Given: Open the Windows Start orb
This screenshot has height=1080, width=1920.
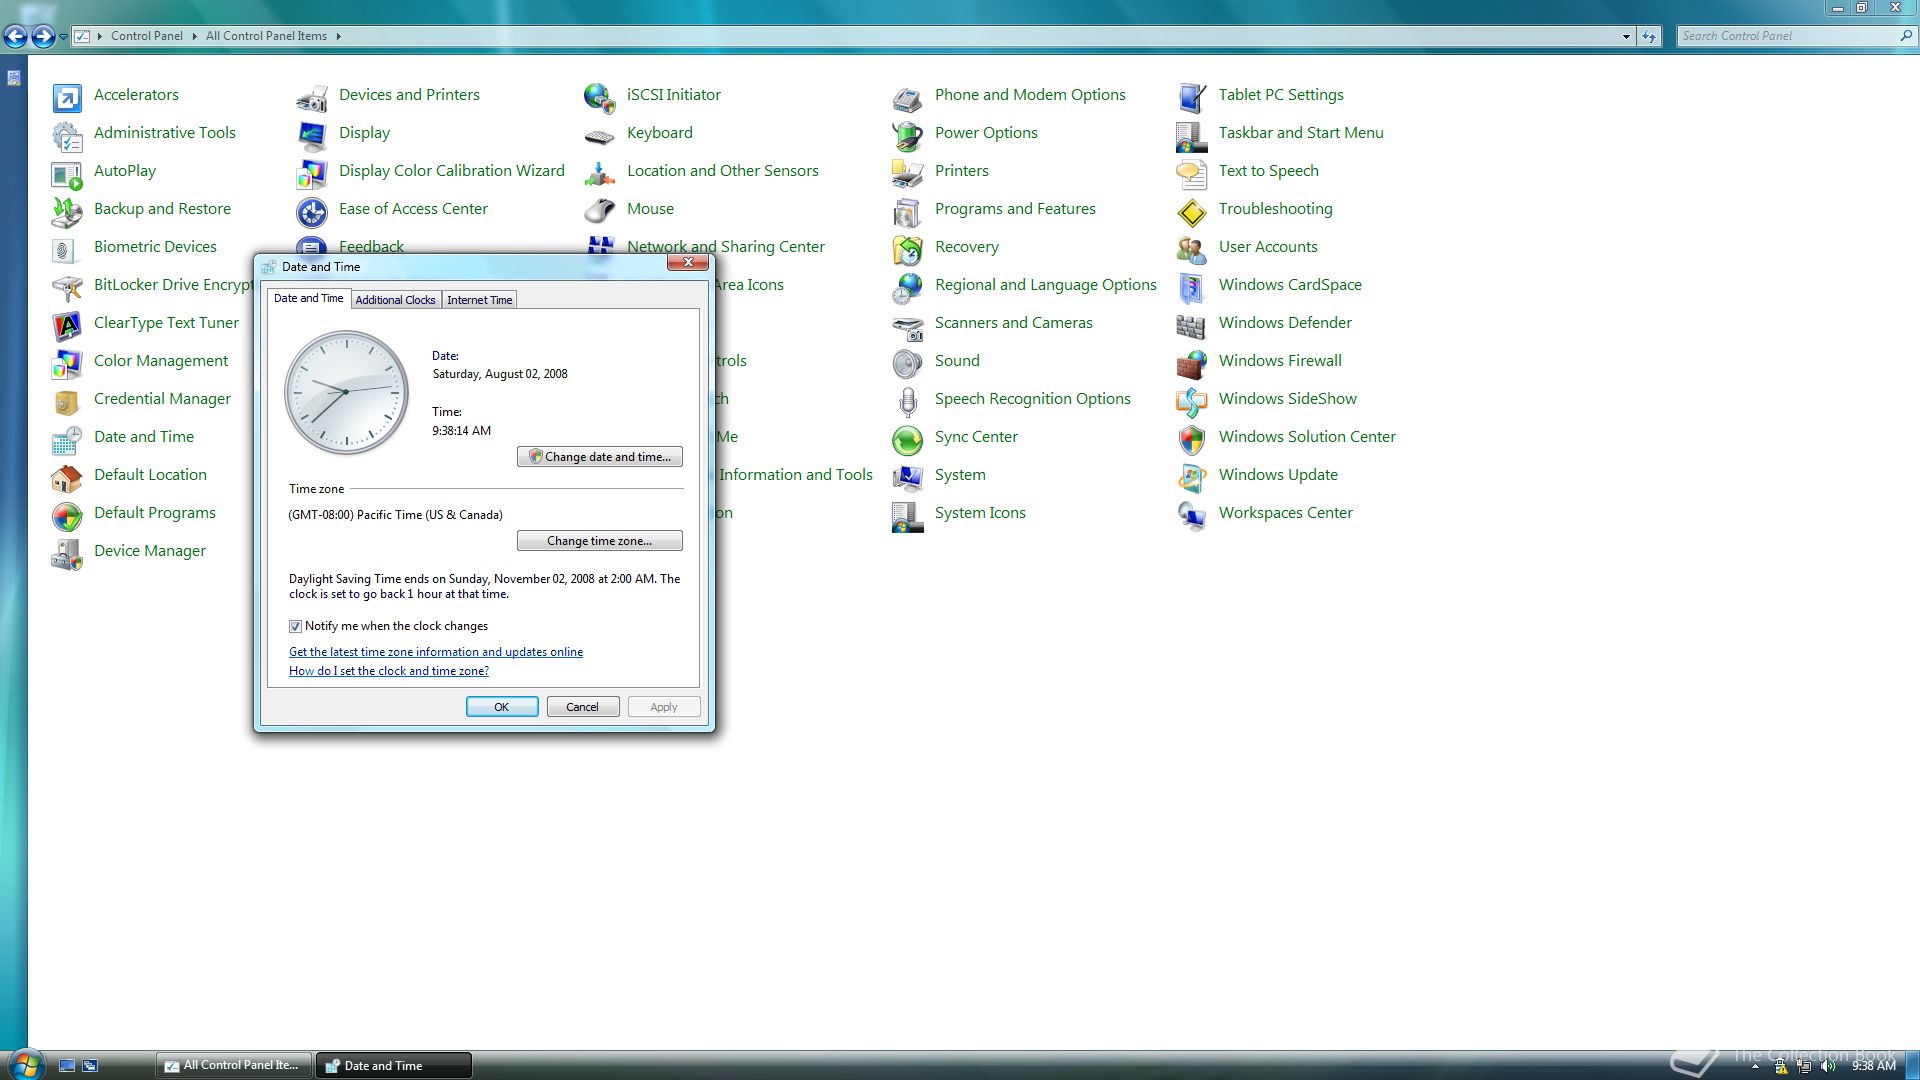Looking at the screenshot, I should tap(26, 1064).
